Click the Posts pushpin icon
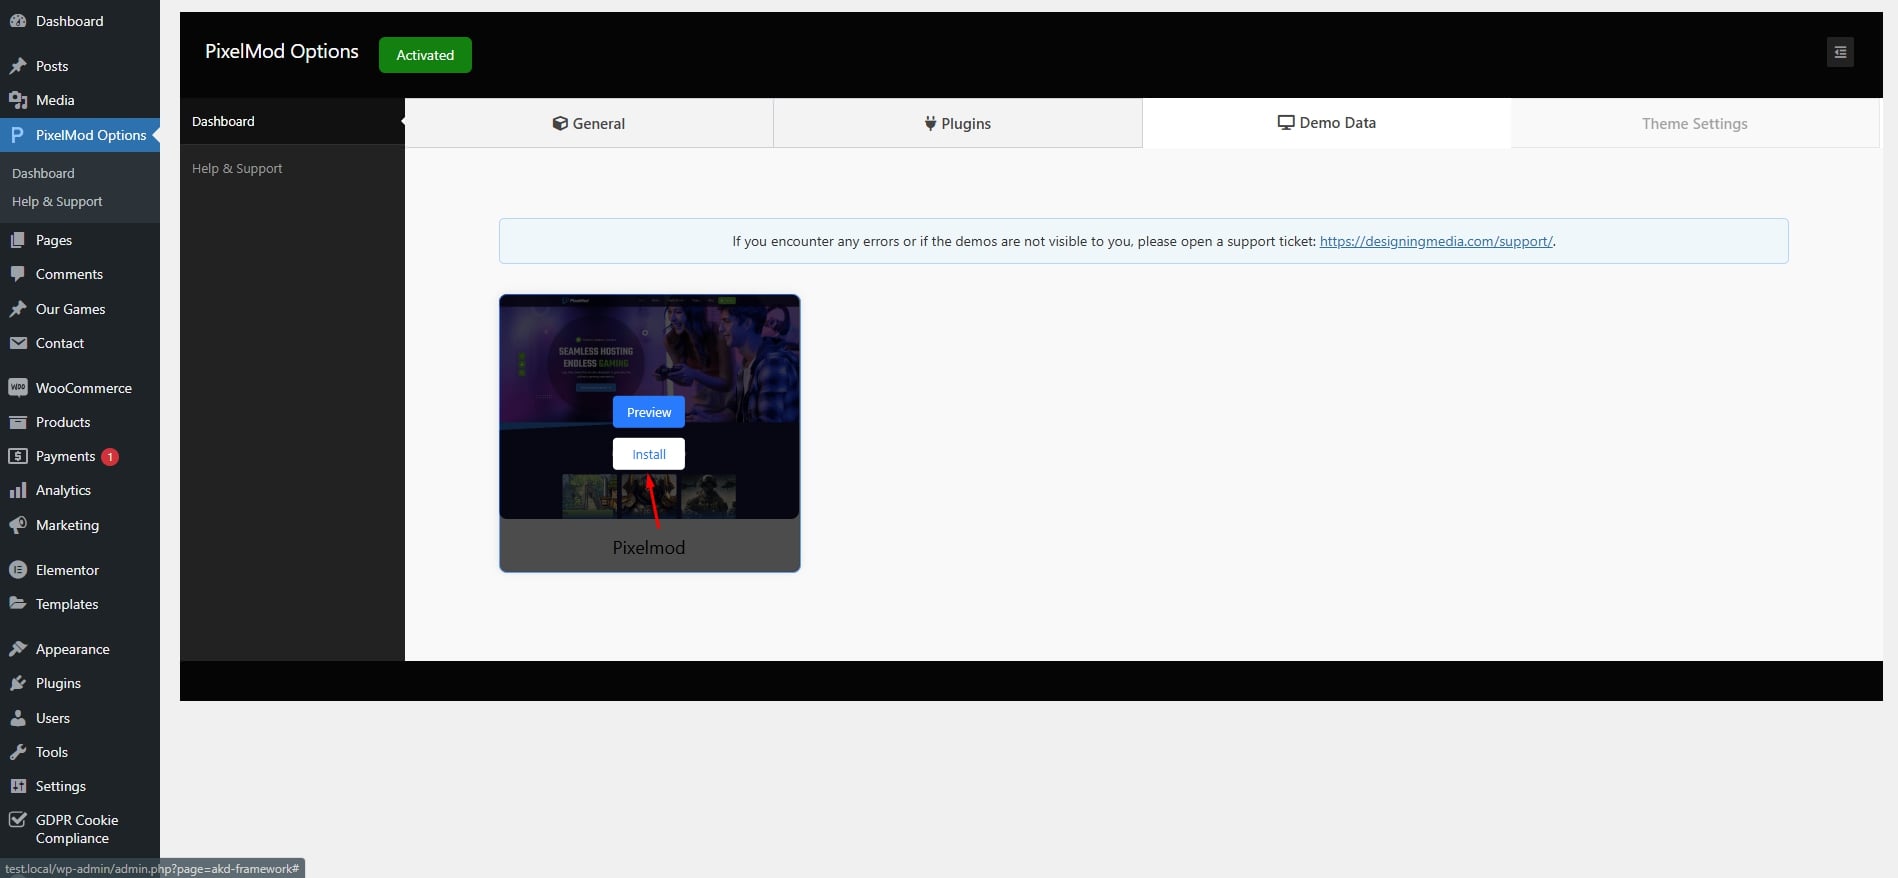Viewport: 1898px width, 878px height. click(x=18, y=66)
